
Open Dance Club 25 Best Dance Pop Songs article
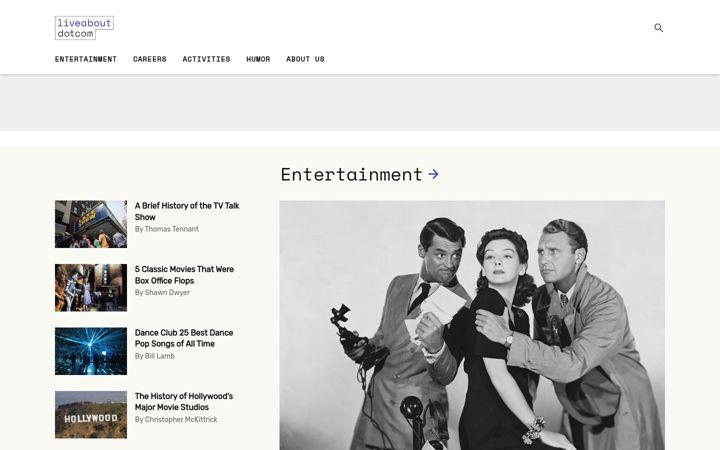point(184,338)
